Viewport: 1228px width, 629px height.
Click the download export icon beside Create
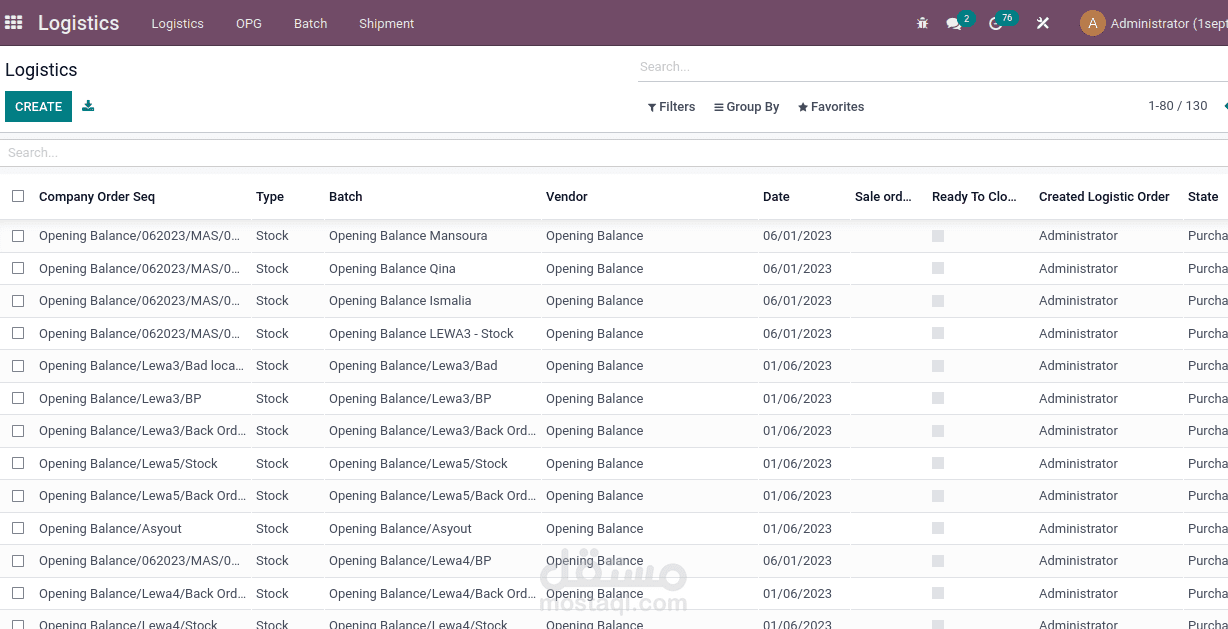[x=88, y=106]
